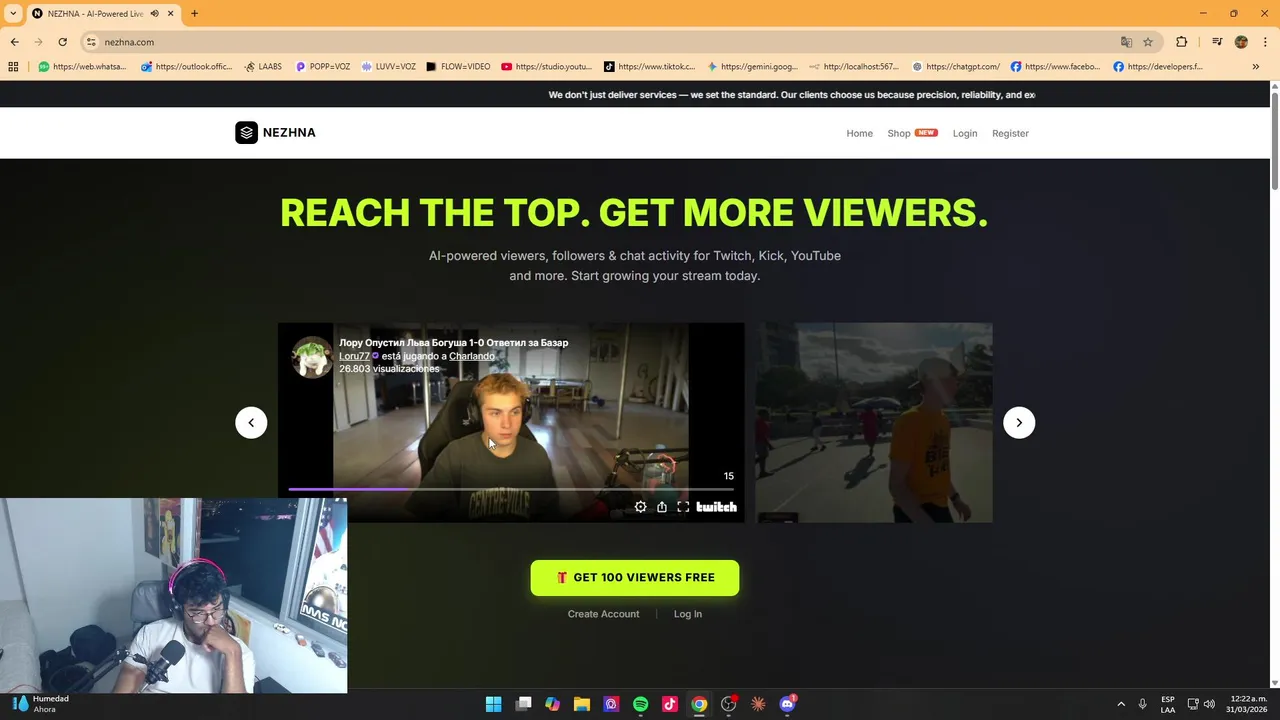Open Discord from the taskbar

tap(787, 704)
